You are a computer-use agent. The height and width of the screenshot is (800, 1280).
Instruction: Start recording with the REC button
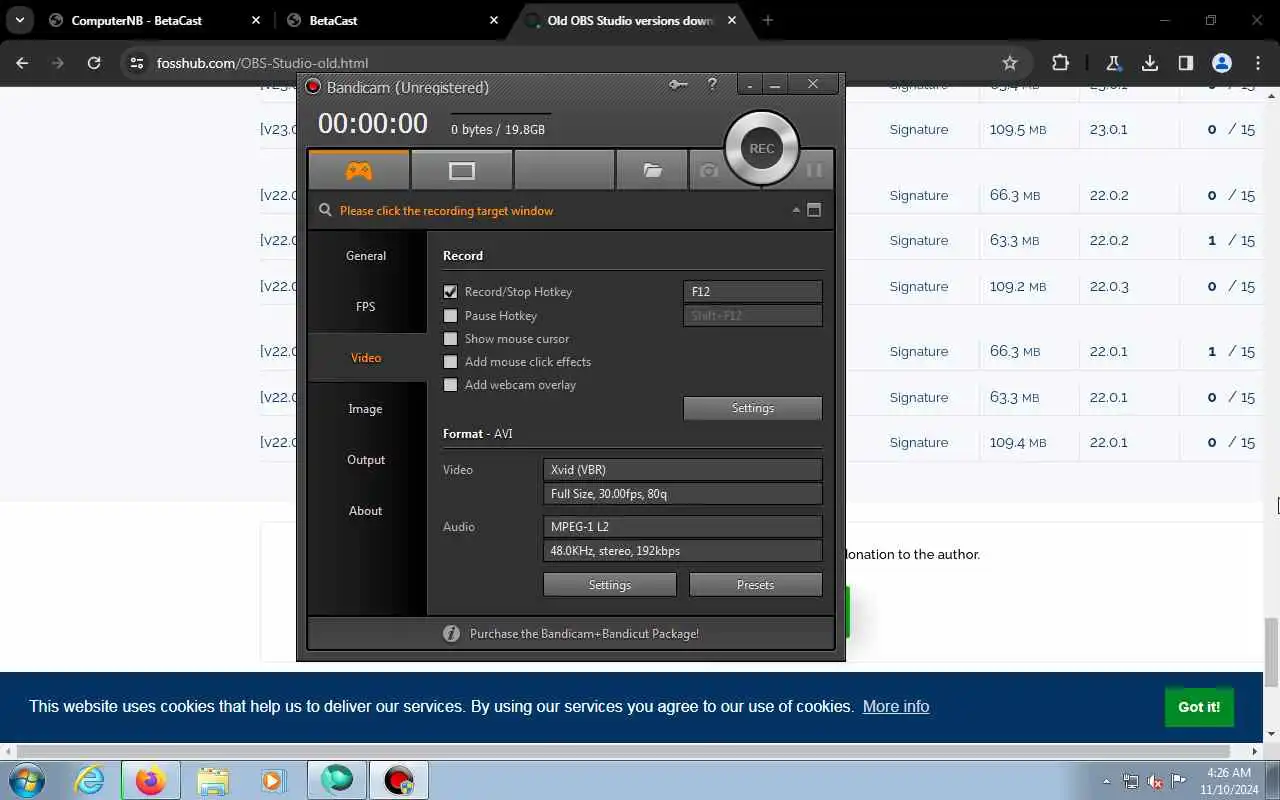click(x=762, y=148)
